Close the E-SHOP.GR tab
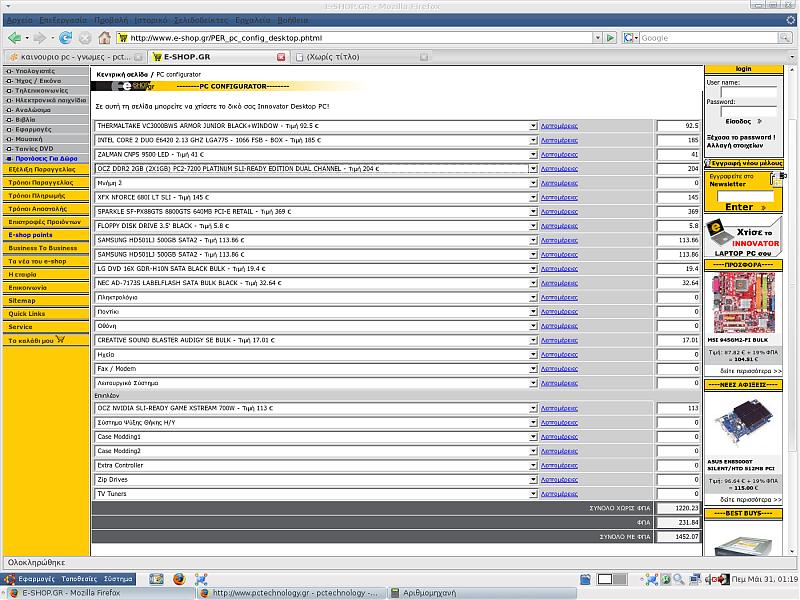This screenshot has width=800, height=600. (281, 57)
